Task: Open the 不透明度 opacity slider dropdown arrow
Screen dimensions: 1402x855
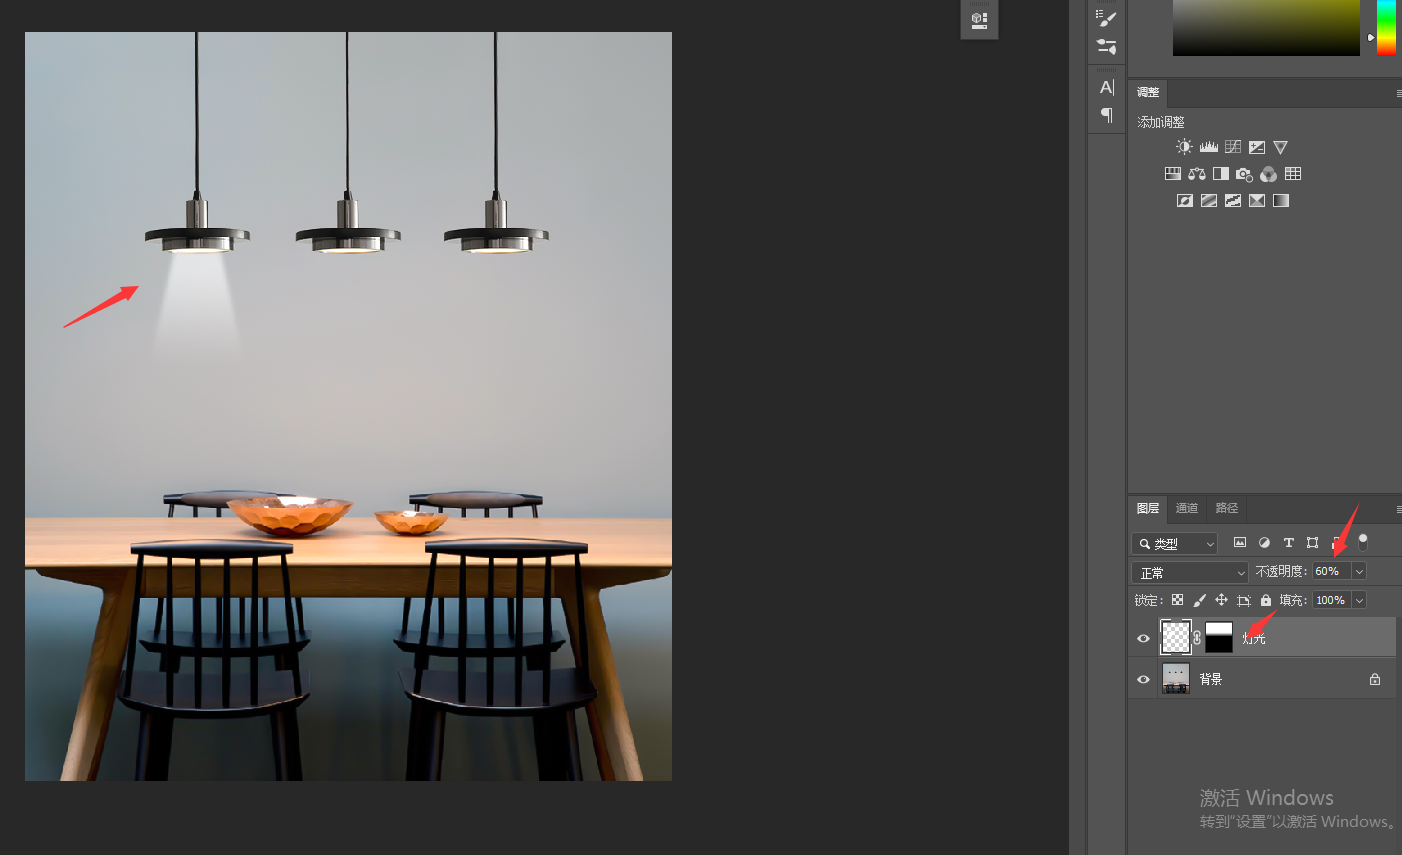Action: click(x=1359, y=571)
